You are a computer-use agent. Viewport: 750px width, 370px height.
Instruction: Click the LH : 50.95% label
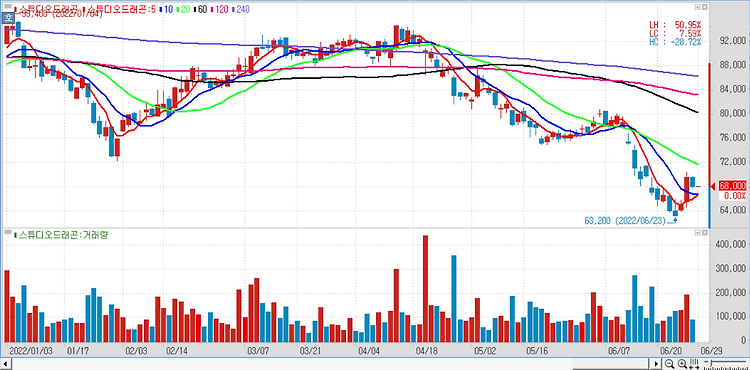pyautogui.click(x=675, y=24)
